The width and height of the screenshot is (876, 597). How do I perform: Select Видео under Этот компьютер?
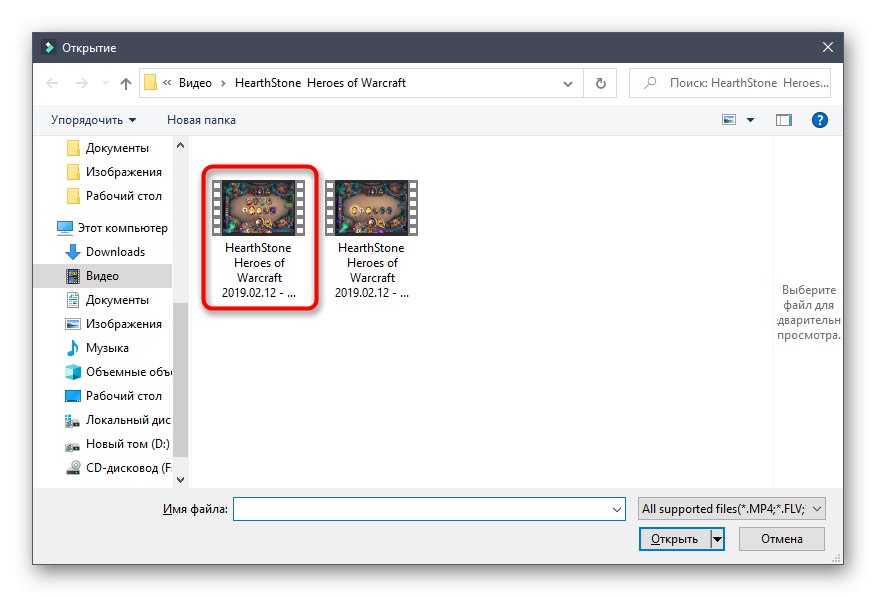103,276
